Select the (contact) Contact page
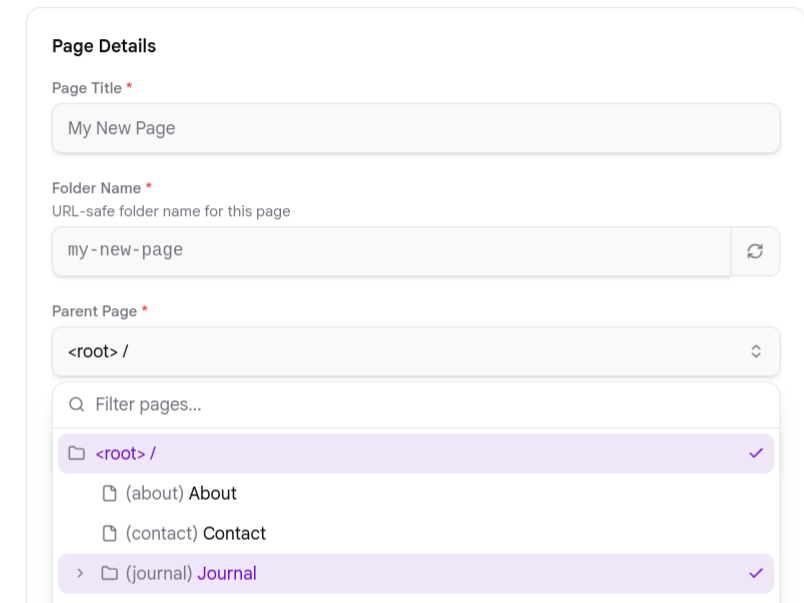The width and height of the screenshot is (804, 603). (x=416, y=533)
